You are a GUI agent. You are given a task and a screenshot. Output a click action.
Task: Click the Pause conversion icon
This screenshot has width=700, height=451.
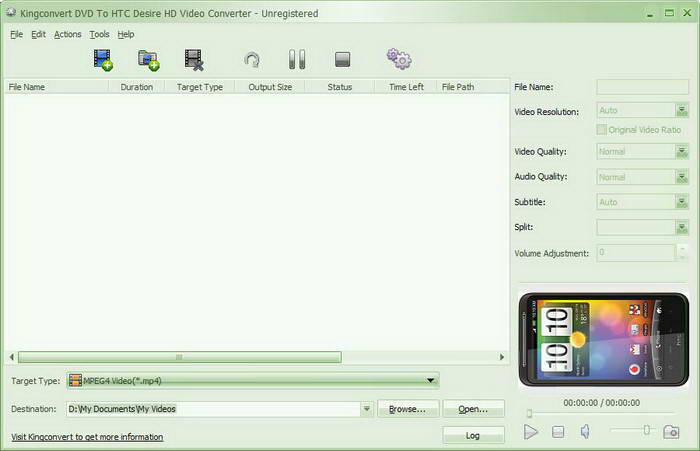click(x=297, y=60)
